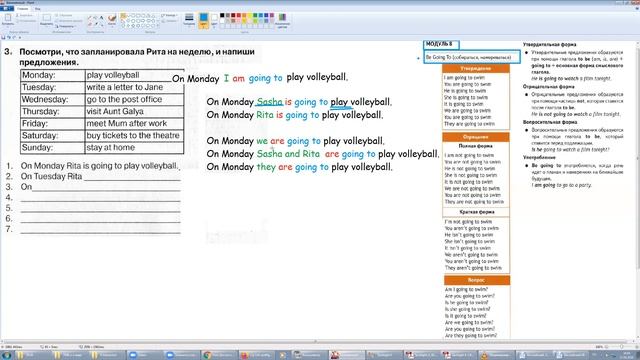Pick the yellow color swatch in palette
Image resolution: width=640 pixels, height=360 pixels.
point(249,16)
